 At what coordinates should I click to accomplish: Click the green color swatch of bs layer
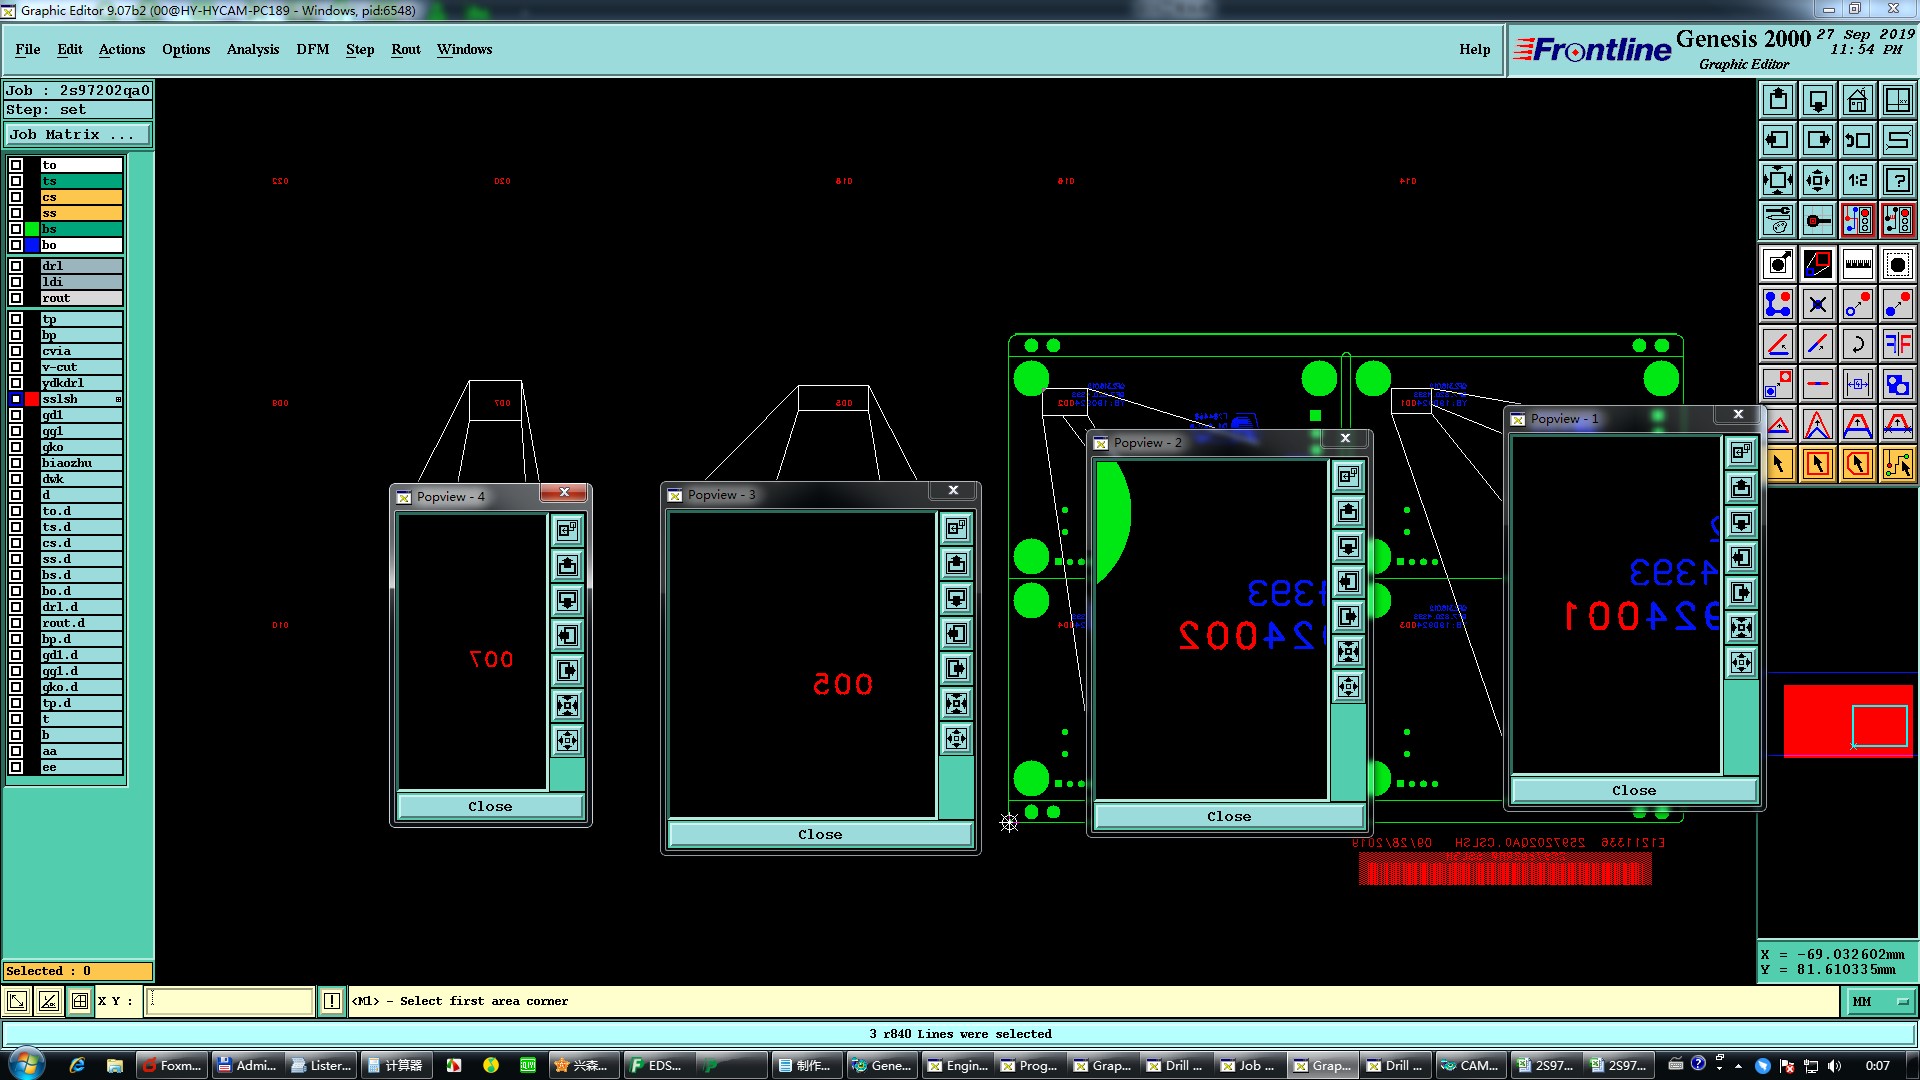click(33, 229)
